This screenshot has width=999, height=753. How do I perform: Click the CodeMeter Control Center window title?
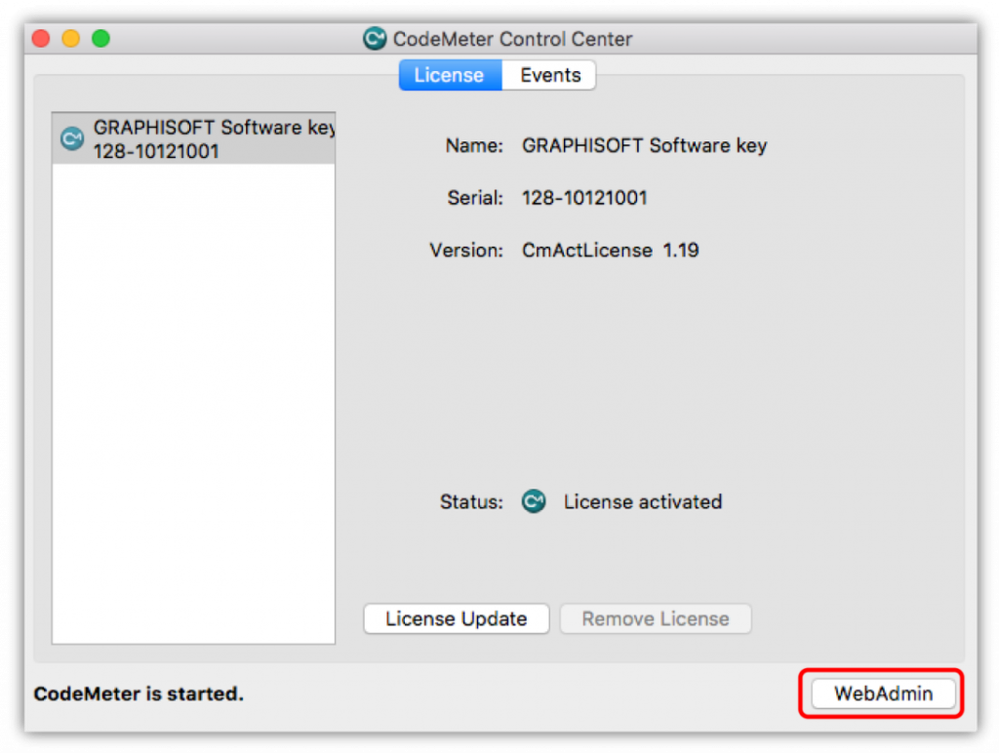pos(512,39)
